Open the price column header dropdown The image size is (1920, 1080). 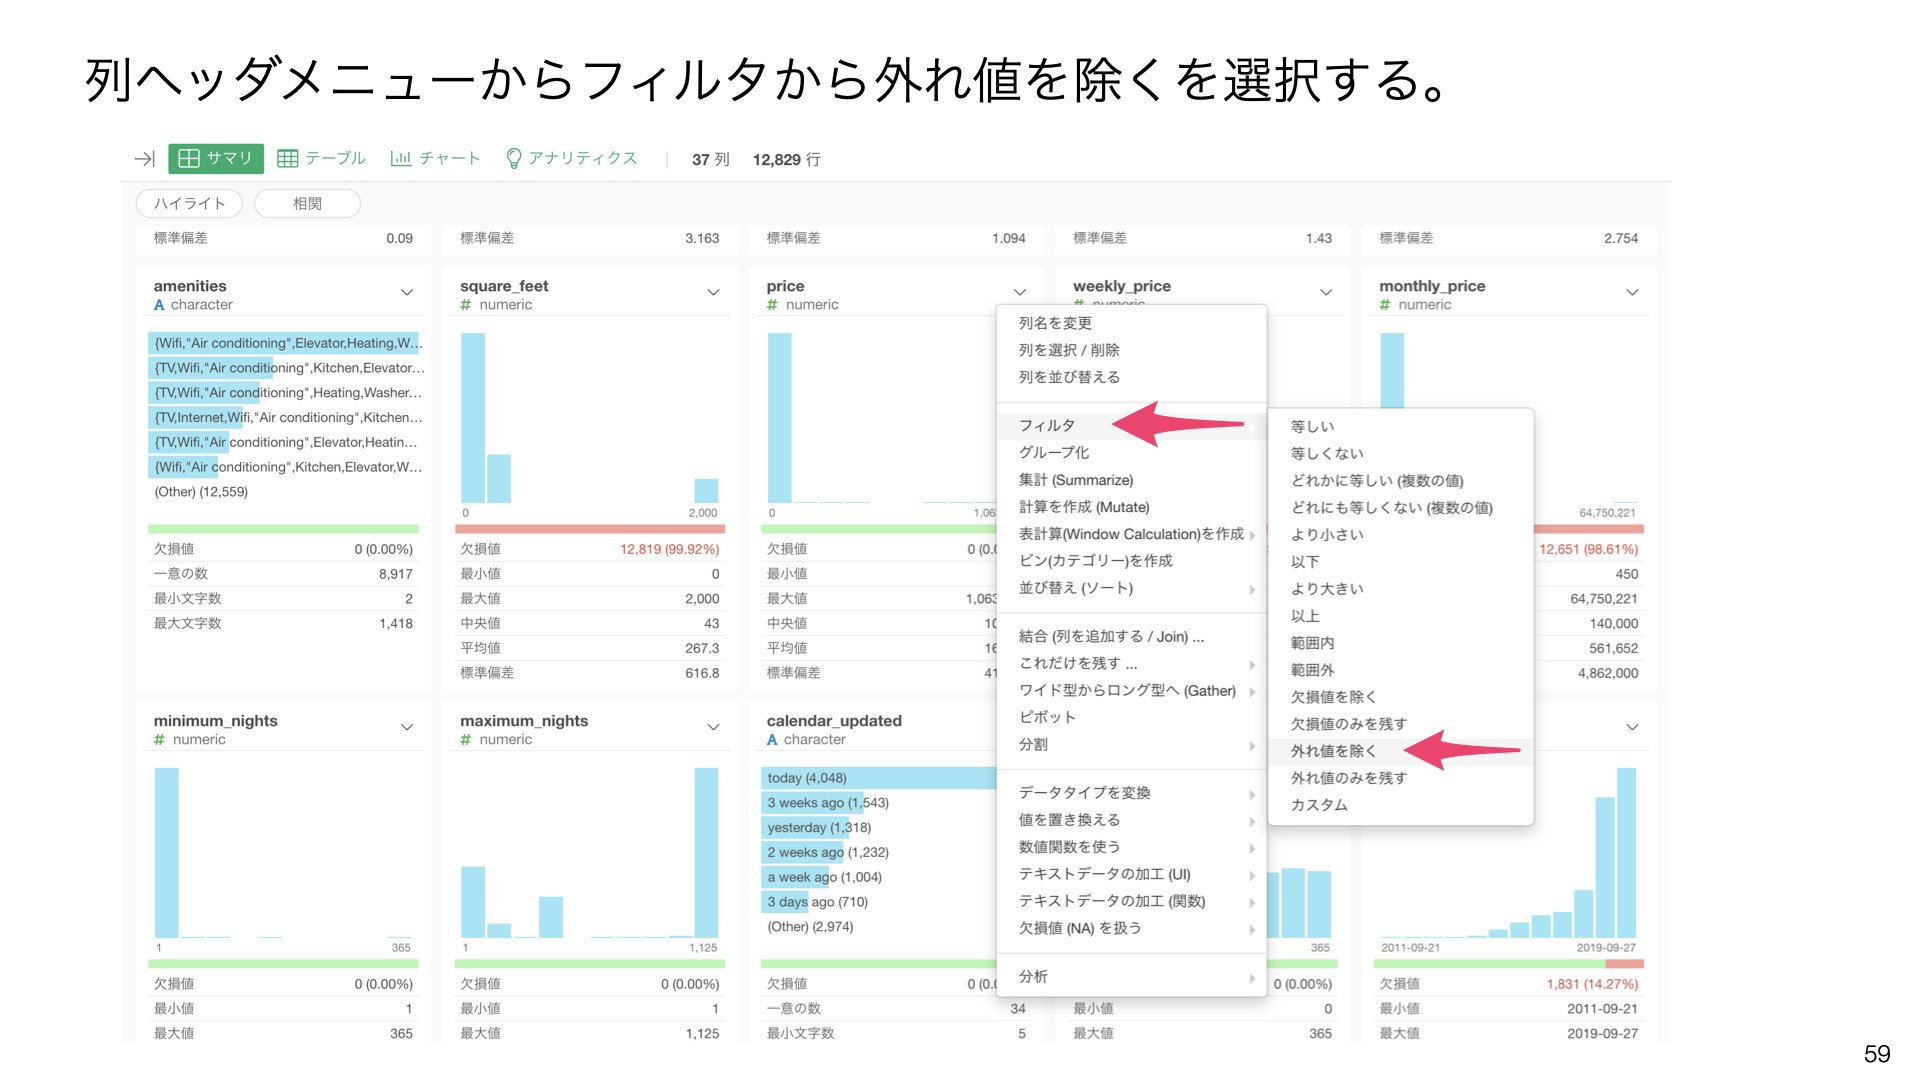(1020, 293)
